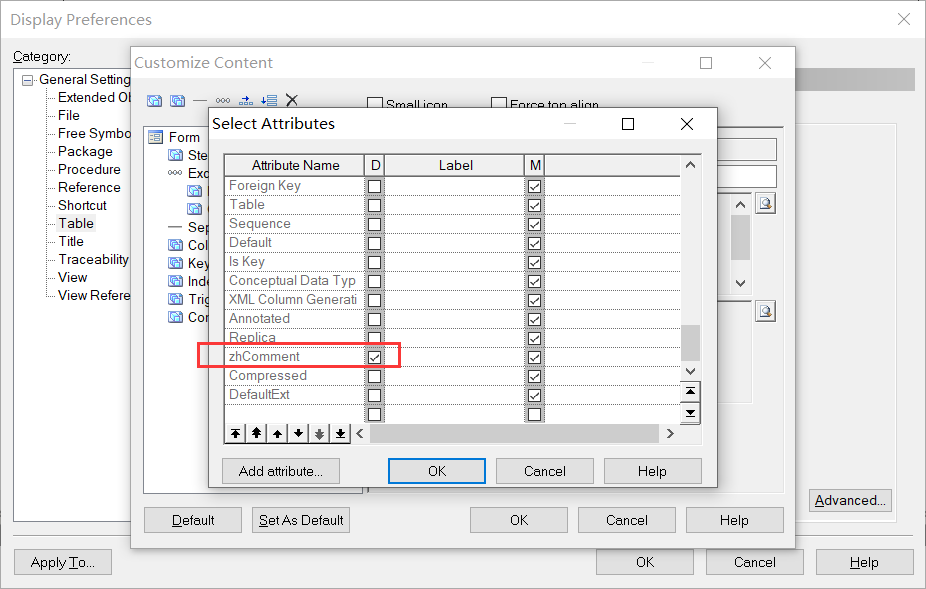The height and width of the screenshot is (589, 926).
Task: Check the D box for Sequence
Action: pyautogui.click(x=374, y=224)
